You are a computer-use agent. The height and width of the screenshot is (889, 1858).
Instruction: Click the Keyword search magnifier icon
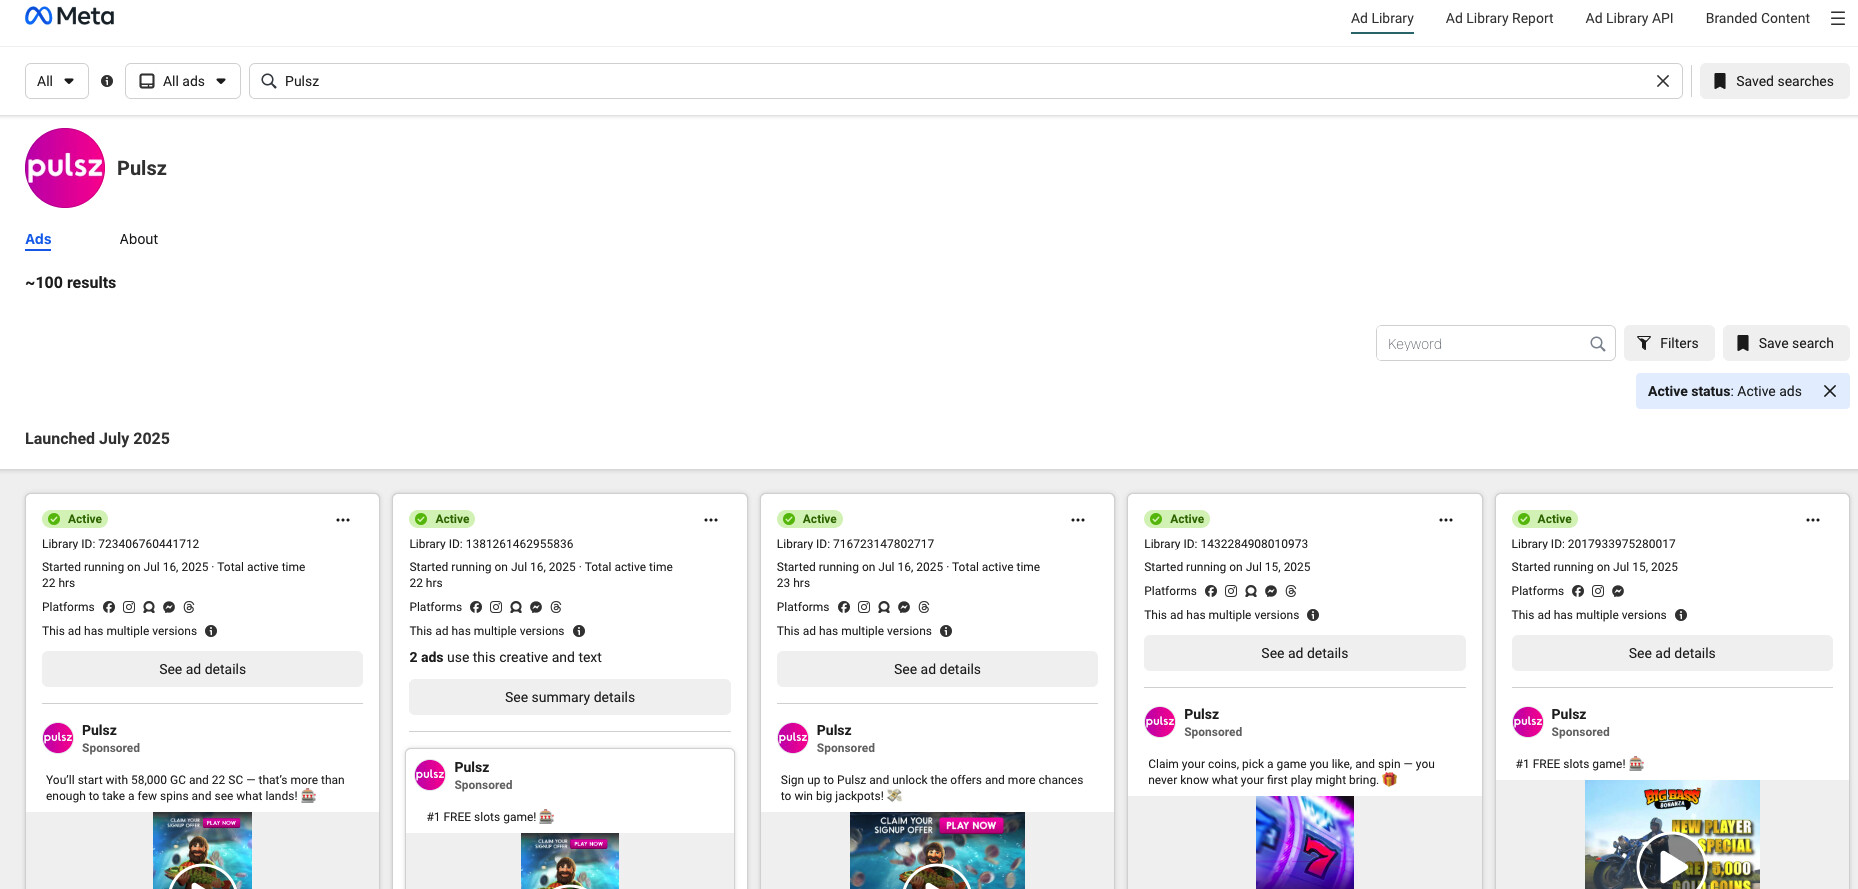pos(1598,344)
